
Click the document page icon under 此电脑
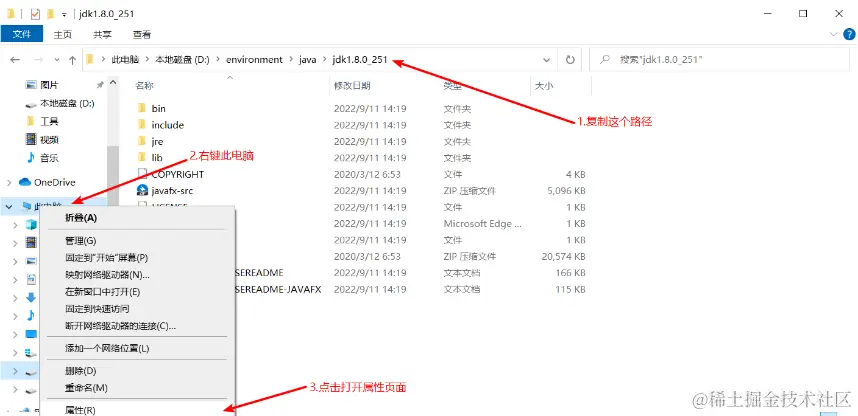click(x=31, y=279)
